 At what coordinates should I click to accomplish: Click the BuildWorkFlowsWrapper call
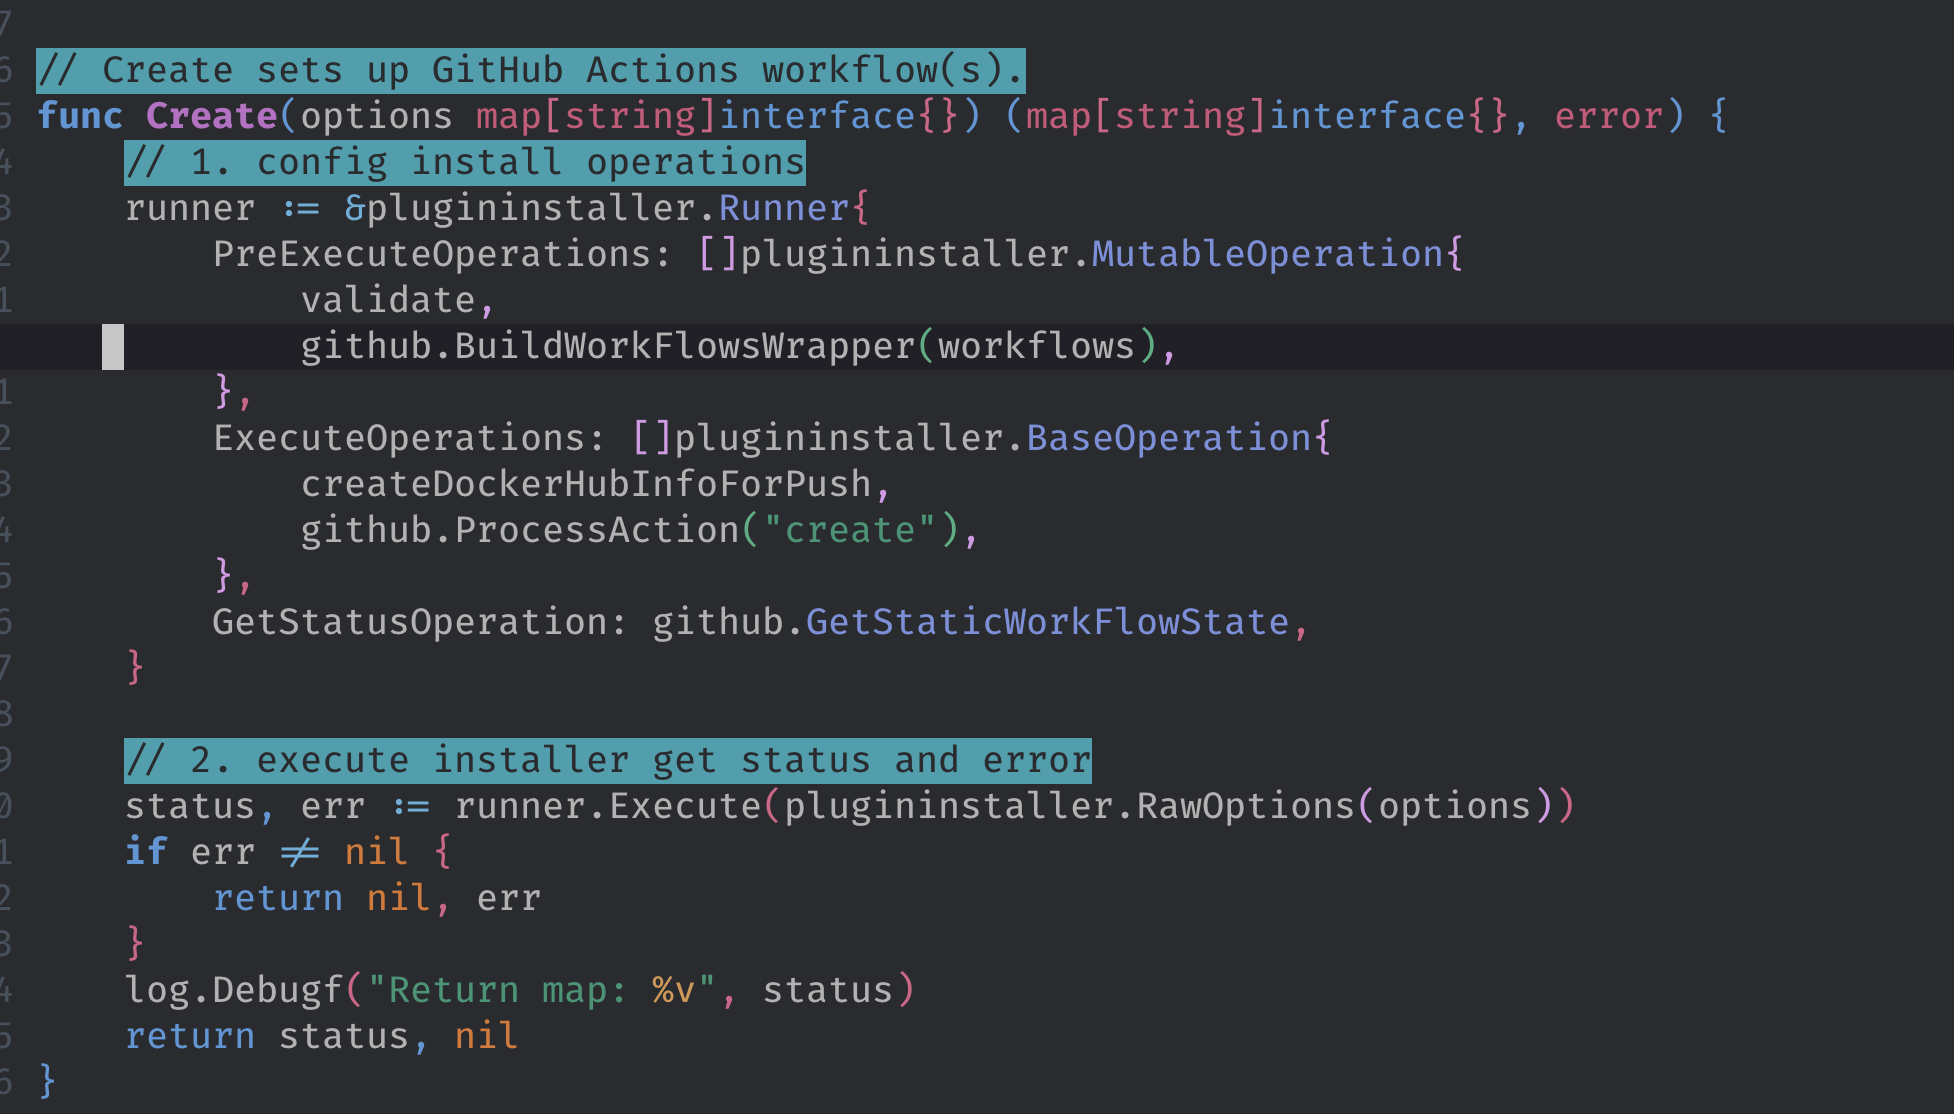[685, 346]
